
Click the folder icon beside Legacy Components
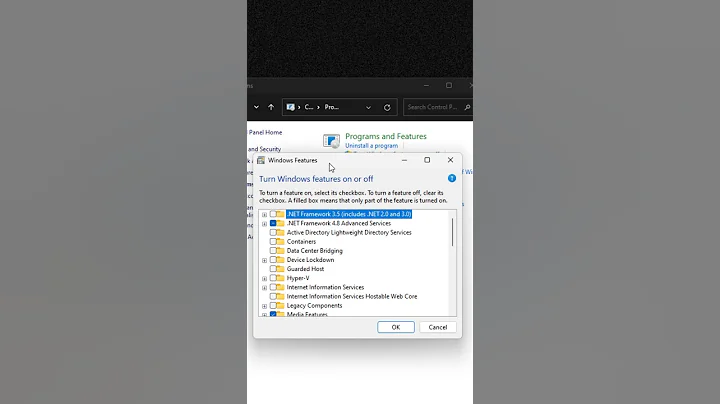[280, 306]
